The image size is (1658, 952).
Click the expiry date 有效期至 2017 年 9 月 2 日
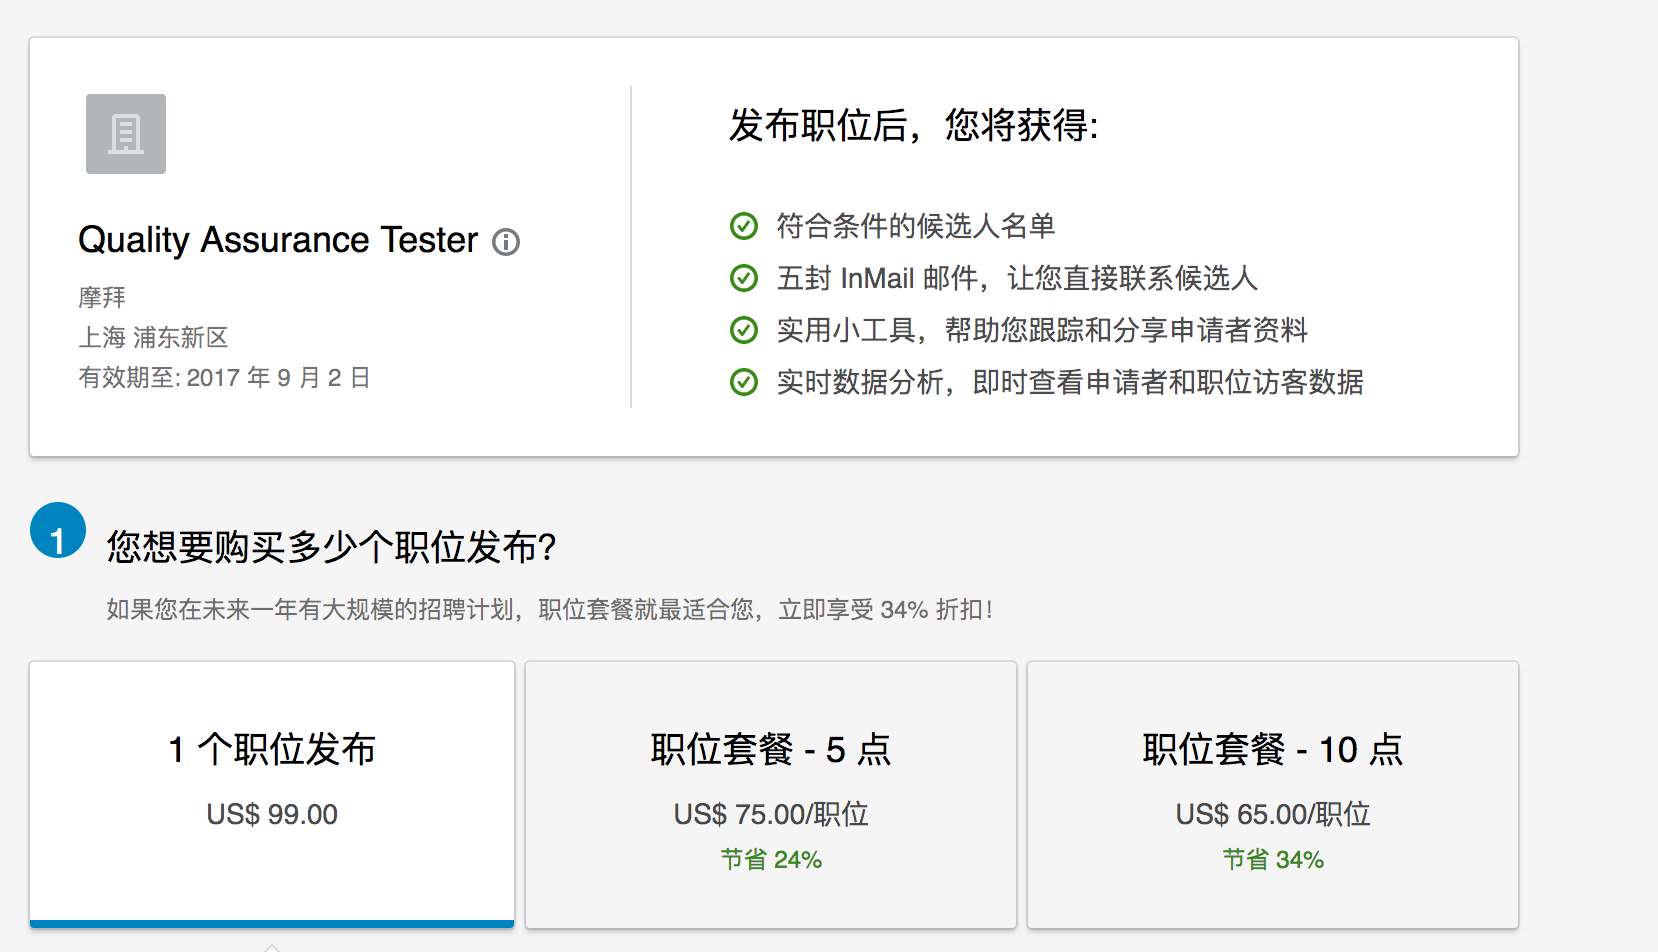225,377
